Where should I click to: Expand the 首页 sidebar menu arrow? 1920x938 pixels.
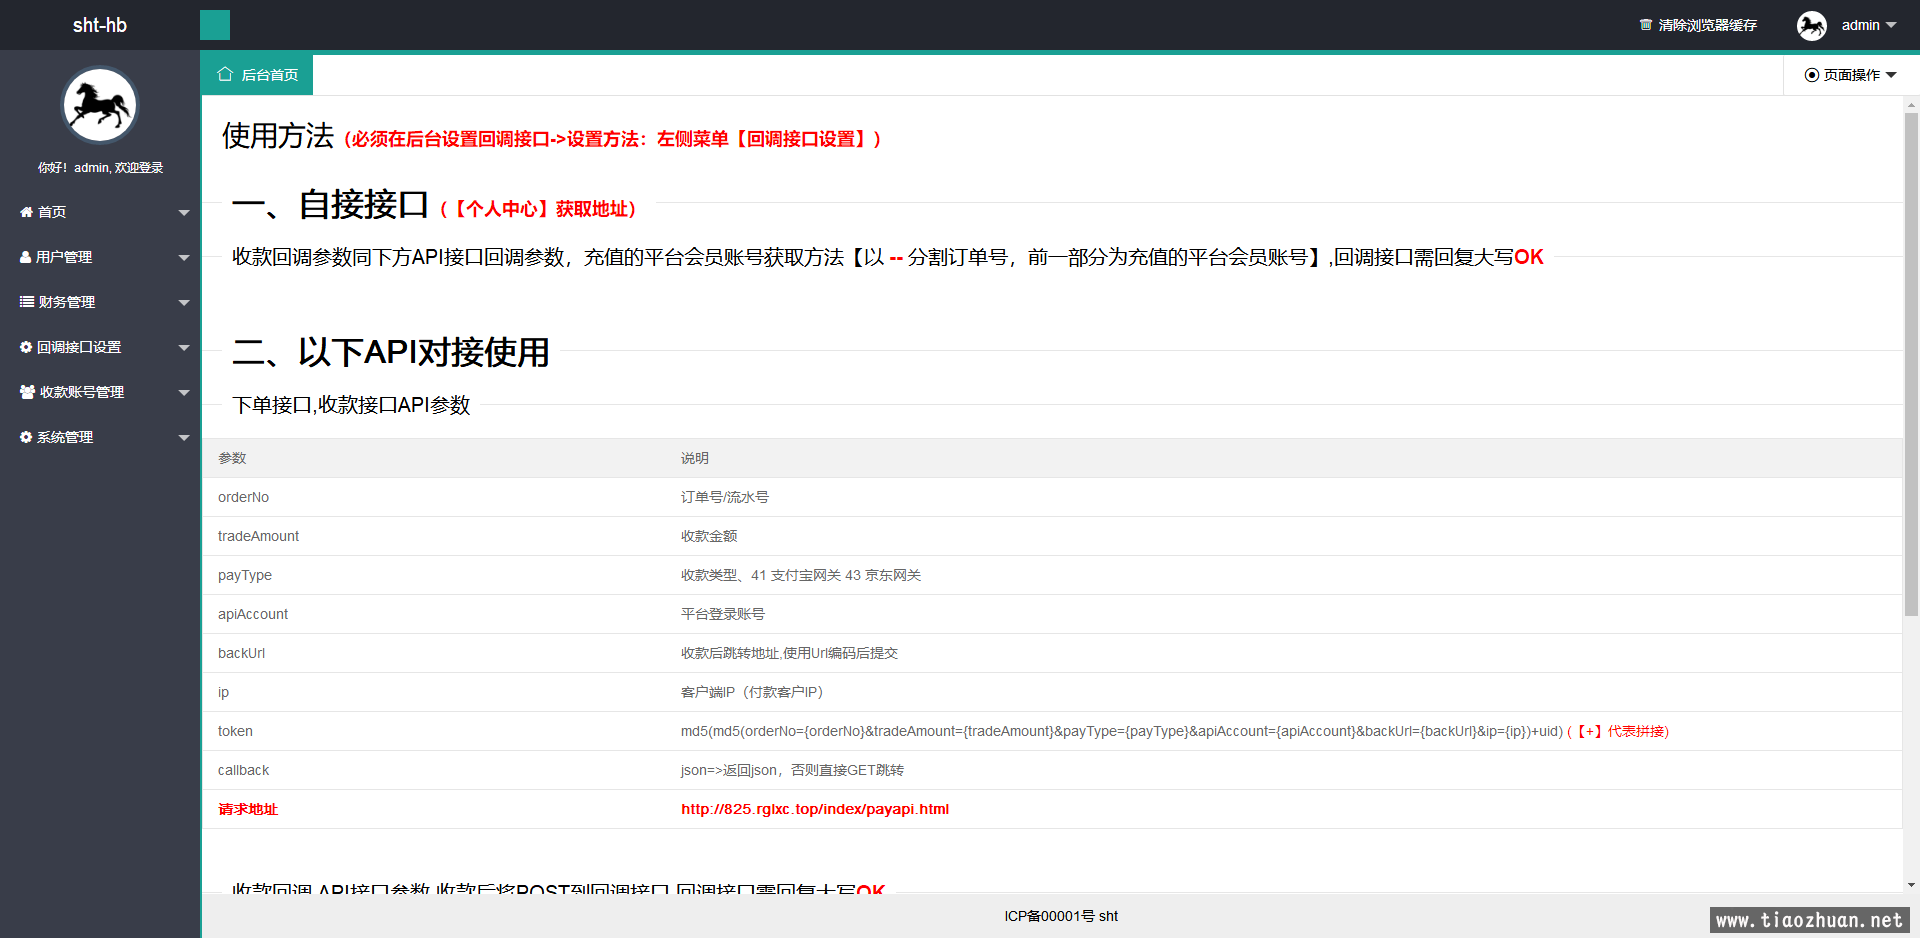184,212
